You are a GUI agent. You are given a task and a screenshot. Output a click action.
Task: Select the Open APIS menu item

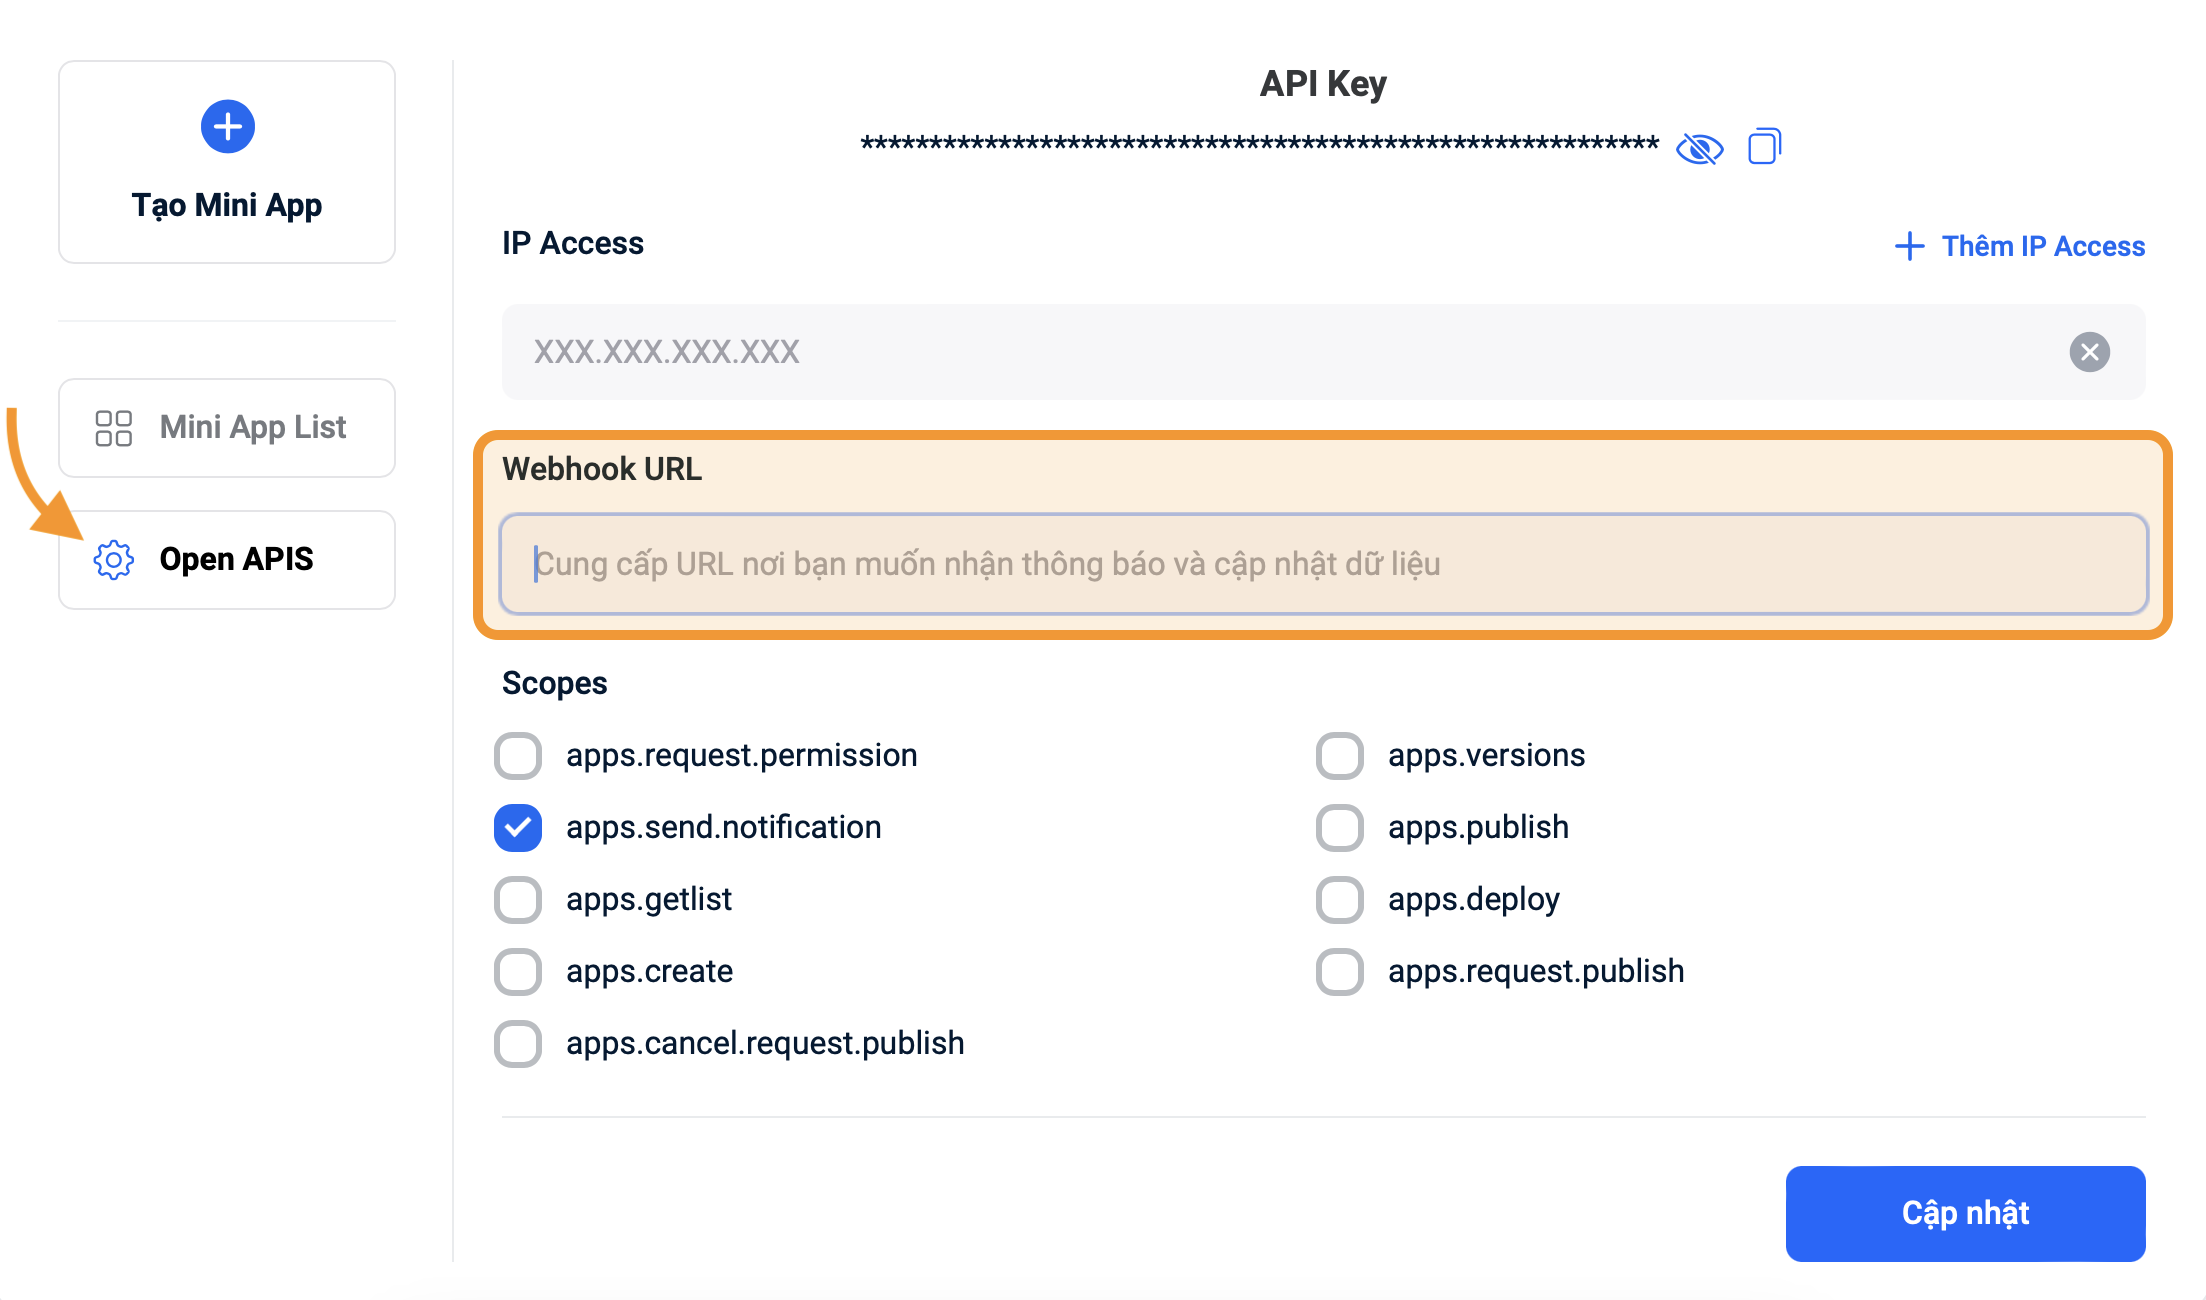pyautogui.click(x=227, y=560)
